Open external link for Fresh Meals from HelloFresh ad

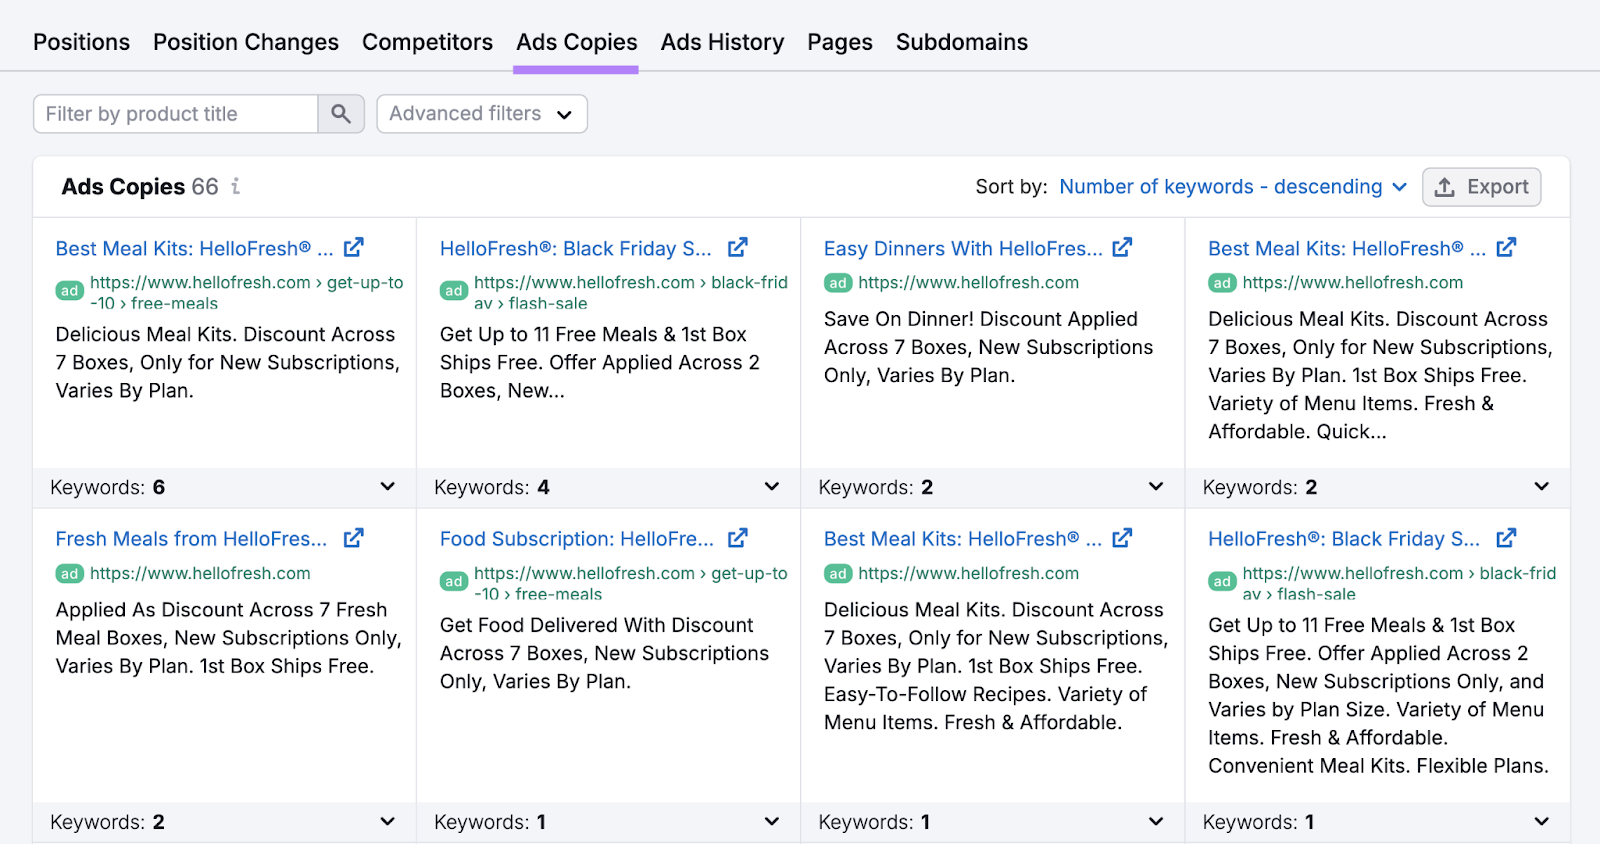[x=354, y=538]
